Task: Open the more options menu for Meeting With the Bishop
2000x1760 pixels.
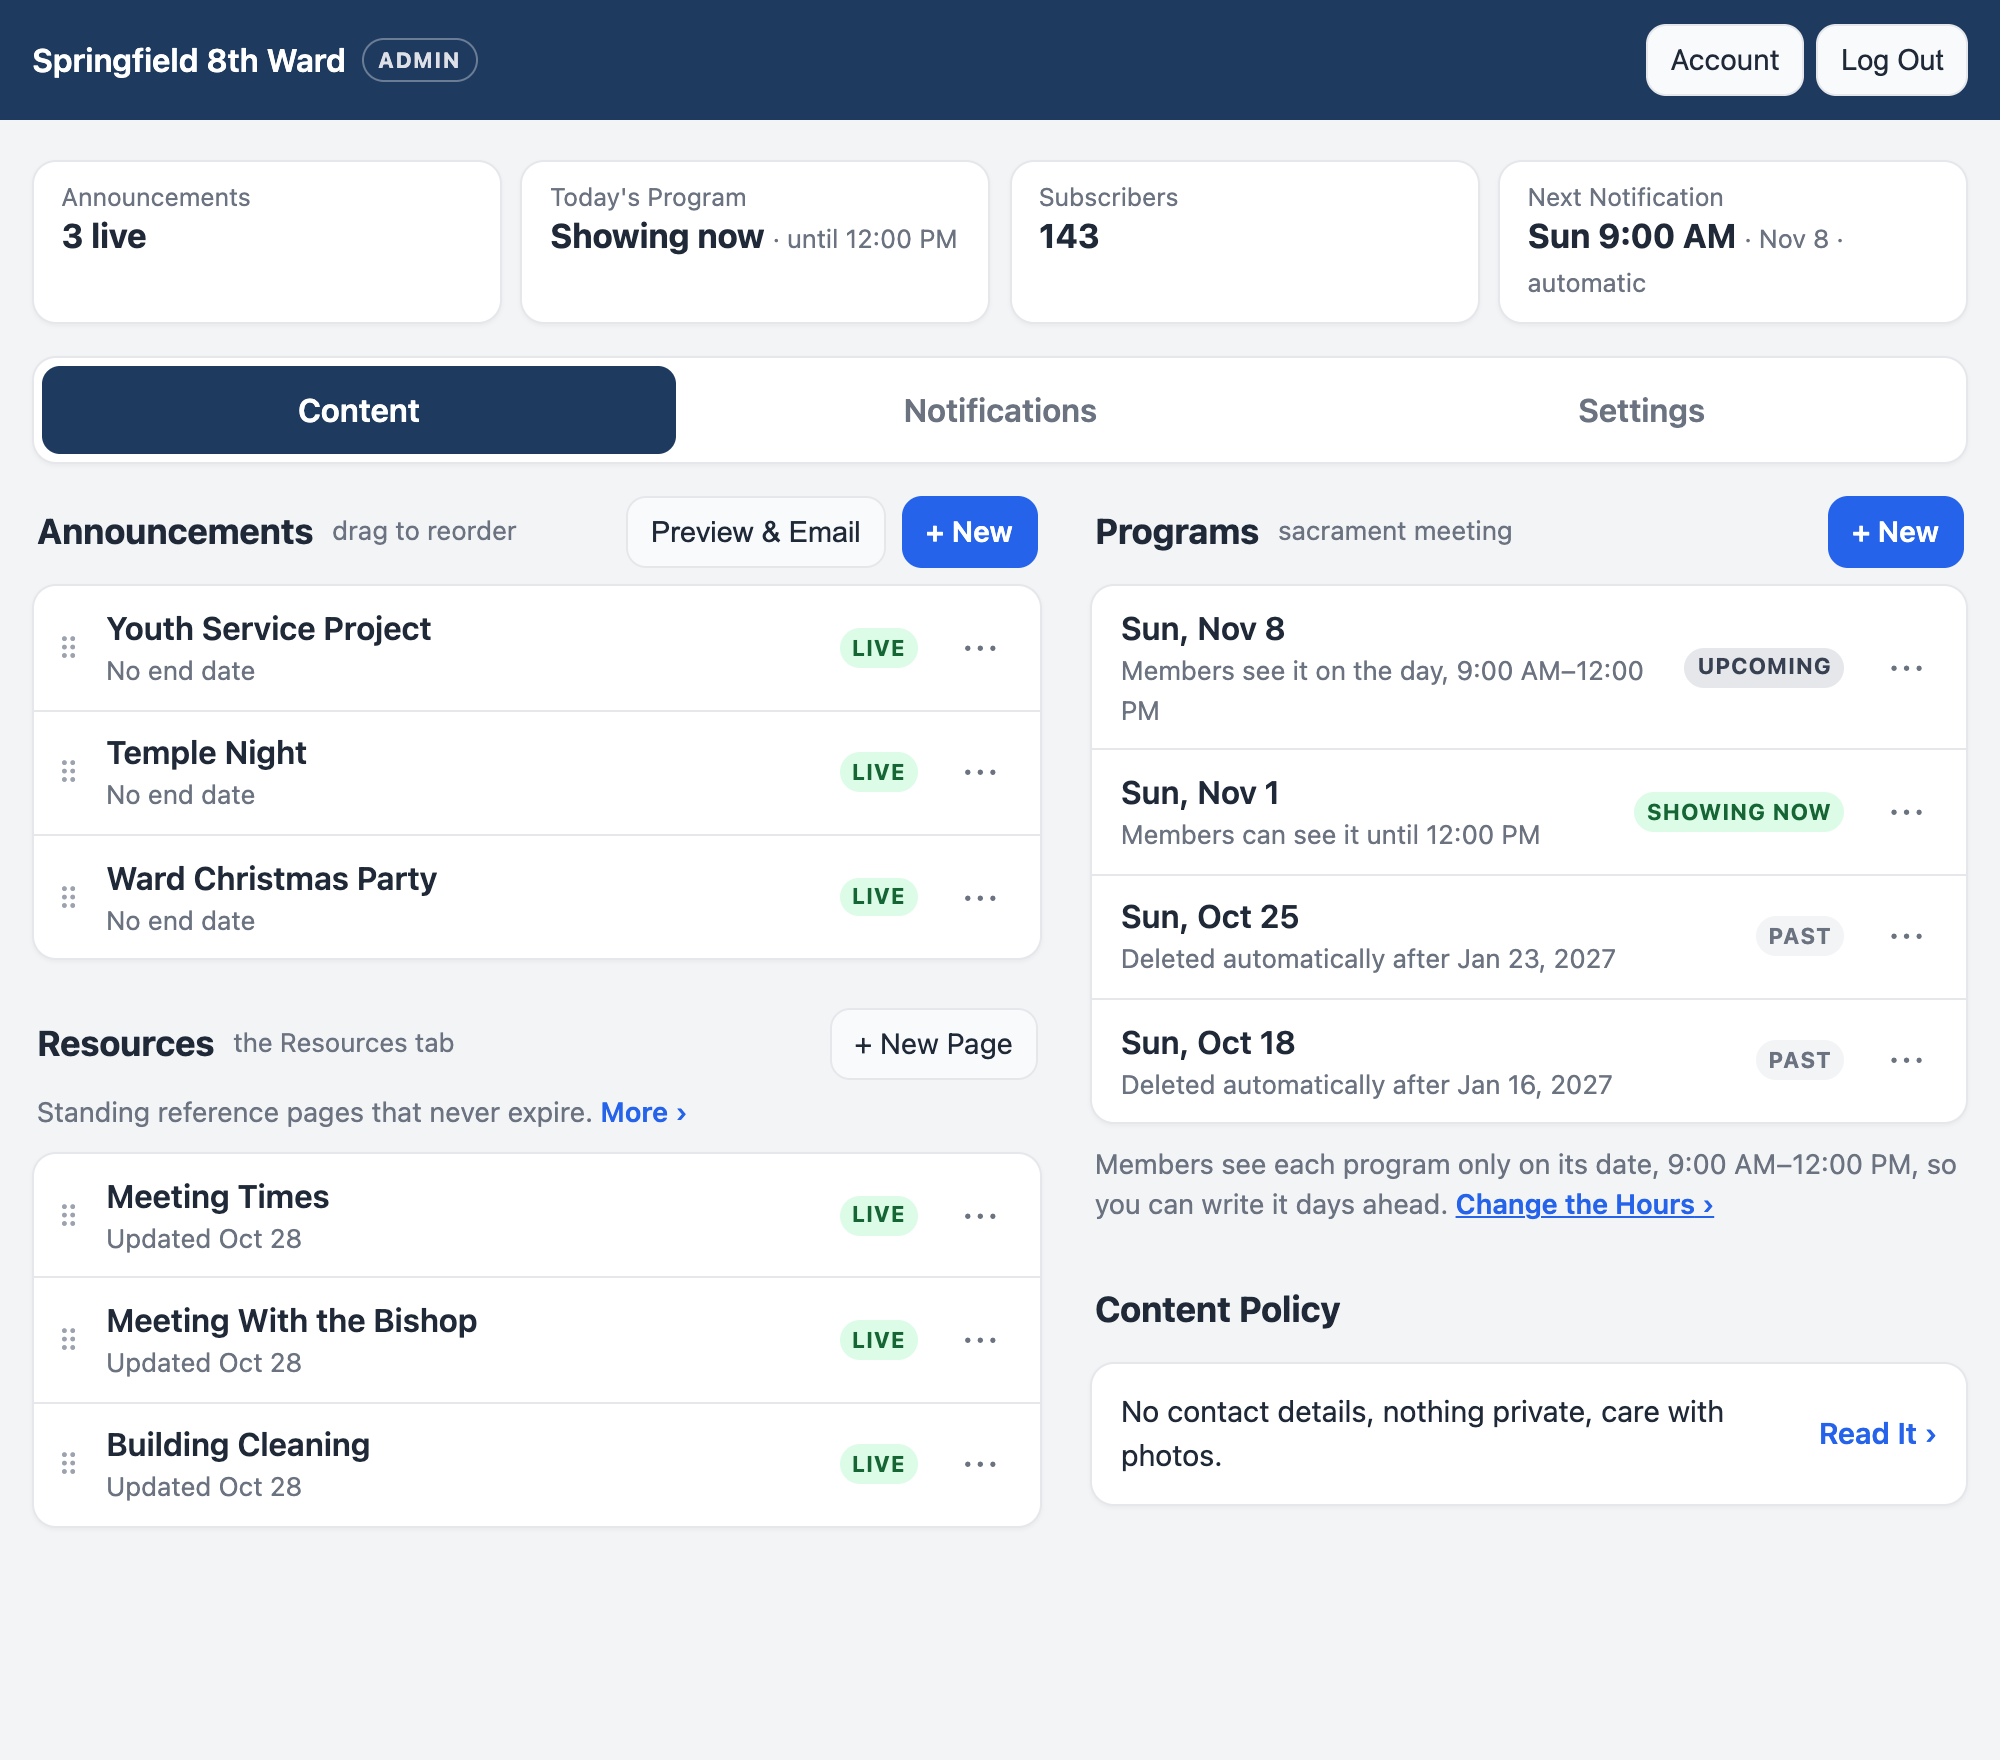Action: (x=980, y=1340)
